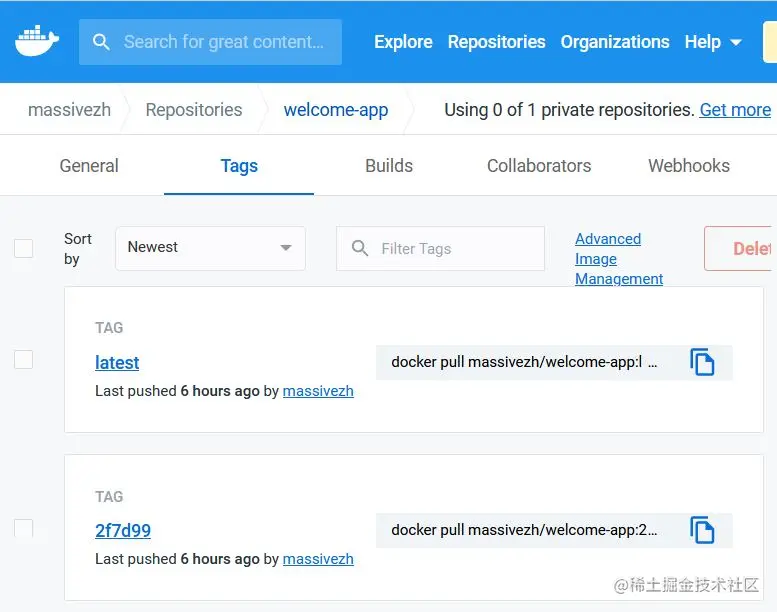Viewport: 777px width, 612px height.
Task: Tick the select-all tags checkbox
Action: pyautogui.click(x=24, y=248)
